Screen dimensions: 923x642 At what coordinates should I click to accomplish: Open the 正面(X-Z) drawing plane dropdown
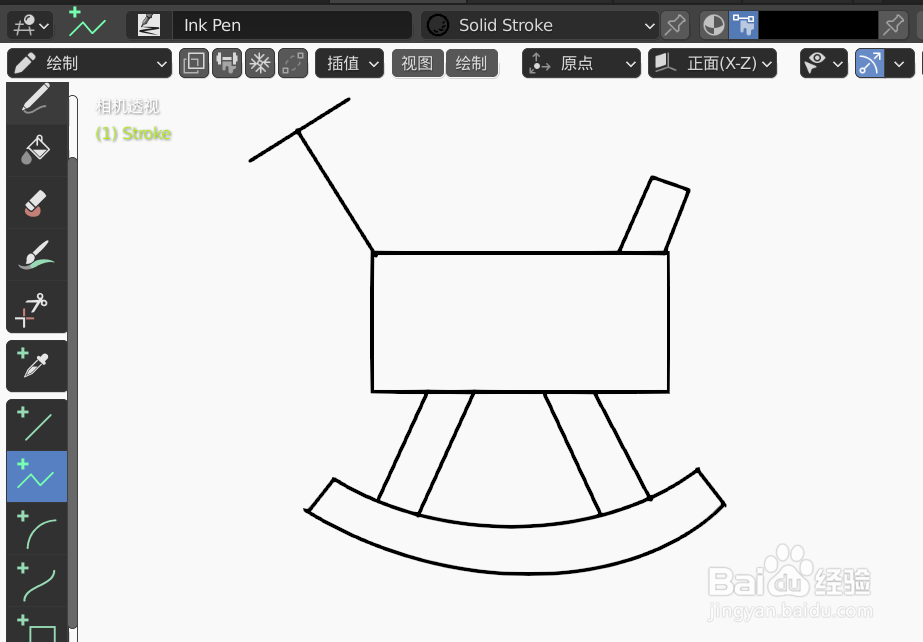(x=712, y=62)
